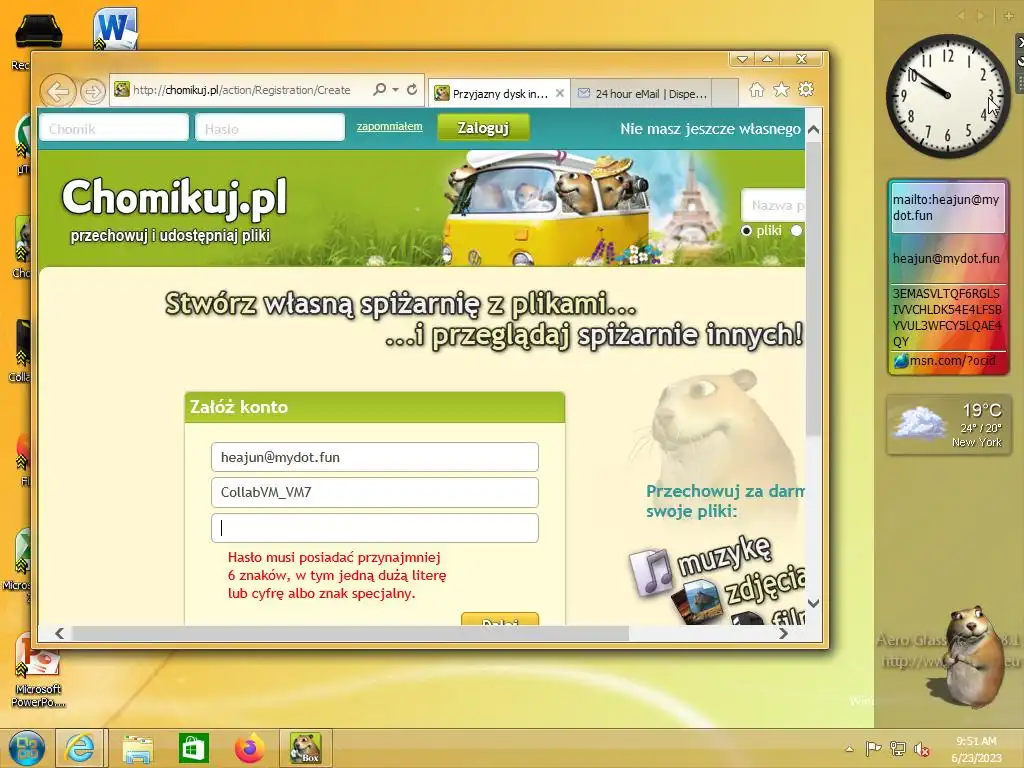This screenshot has width=1024, height=768.
Task: Click the email field with heajun@mydot.fun
Action: pyautogui.click(x=375, y=457)
